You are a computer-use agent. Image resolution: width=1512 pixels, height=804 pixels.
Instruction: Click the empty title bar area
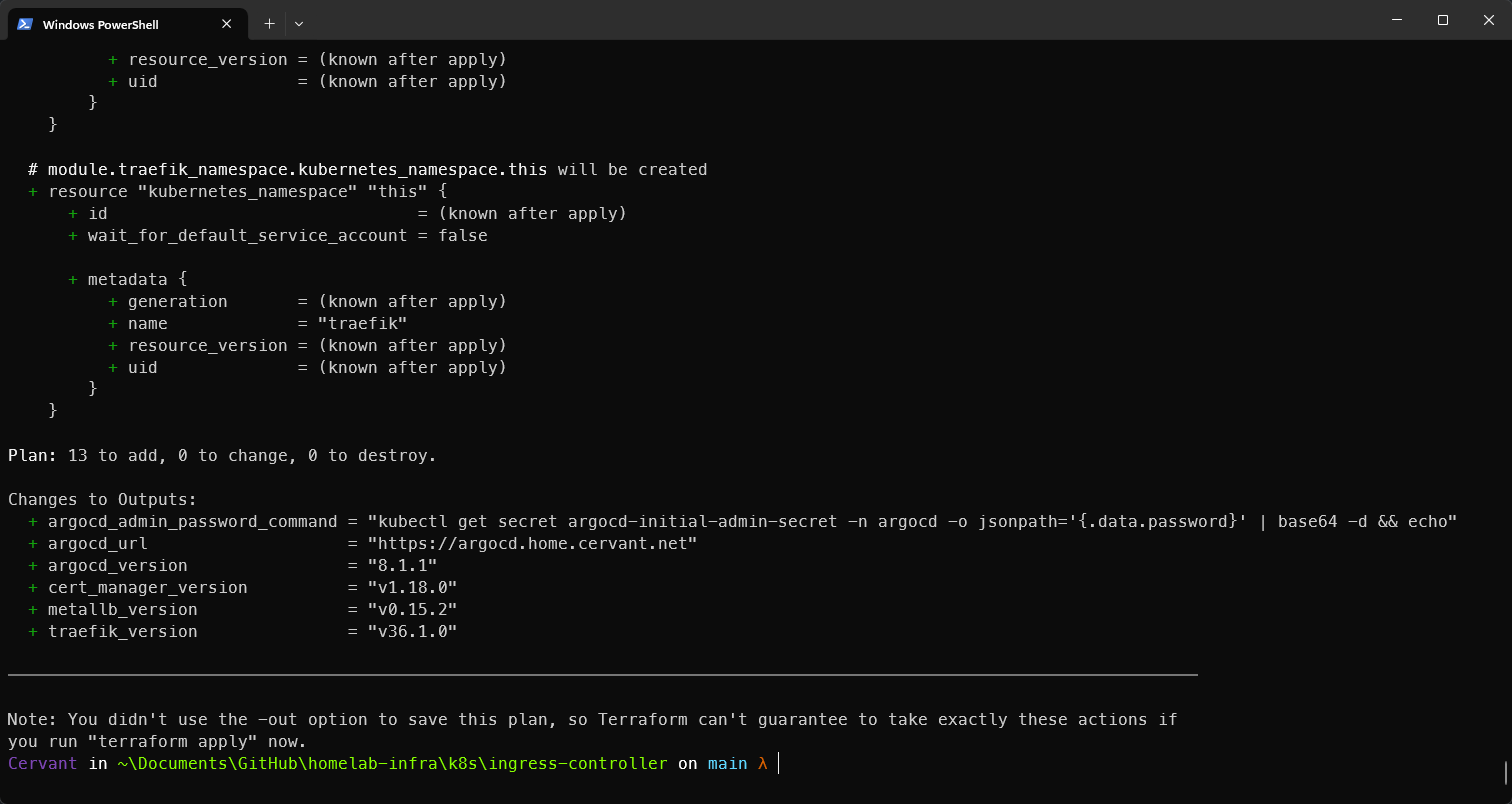800,20
